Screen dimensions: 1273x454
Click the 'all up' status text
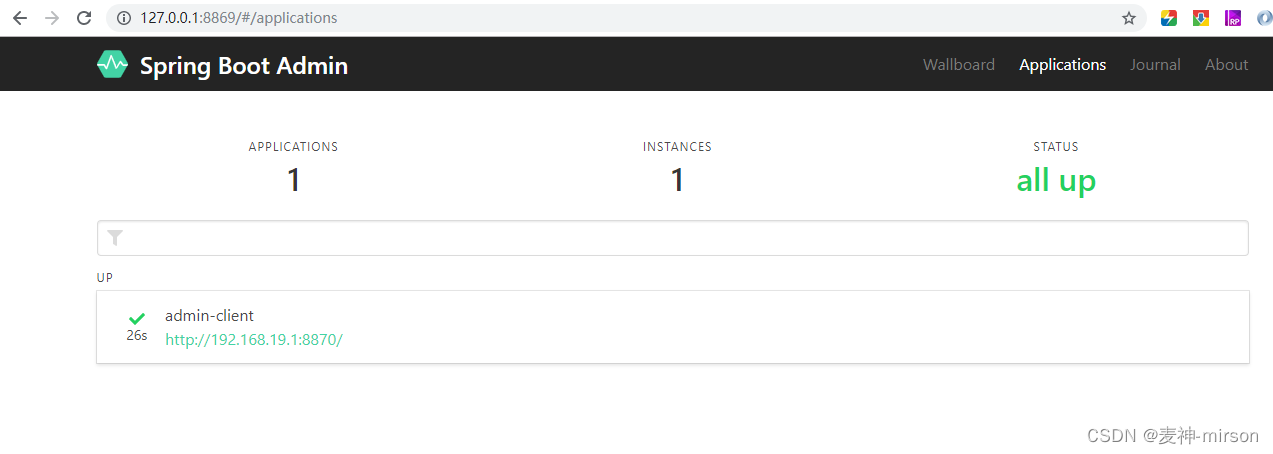click(x=1056, y=181)
